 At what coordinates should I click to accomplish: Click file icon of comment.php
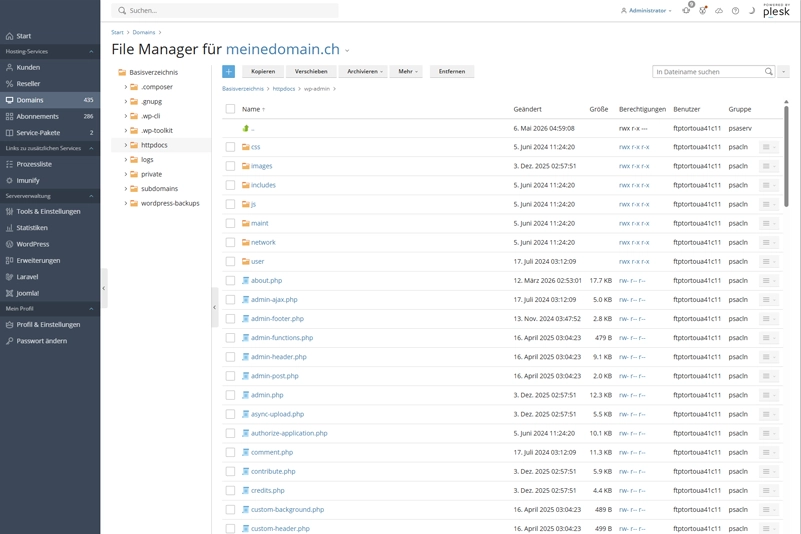tap(246, 452)
